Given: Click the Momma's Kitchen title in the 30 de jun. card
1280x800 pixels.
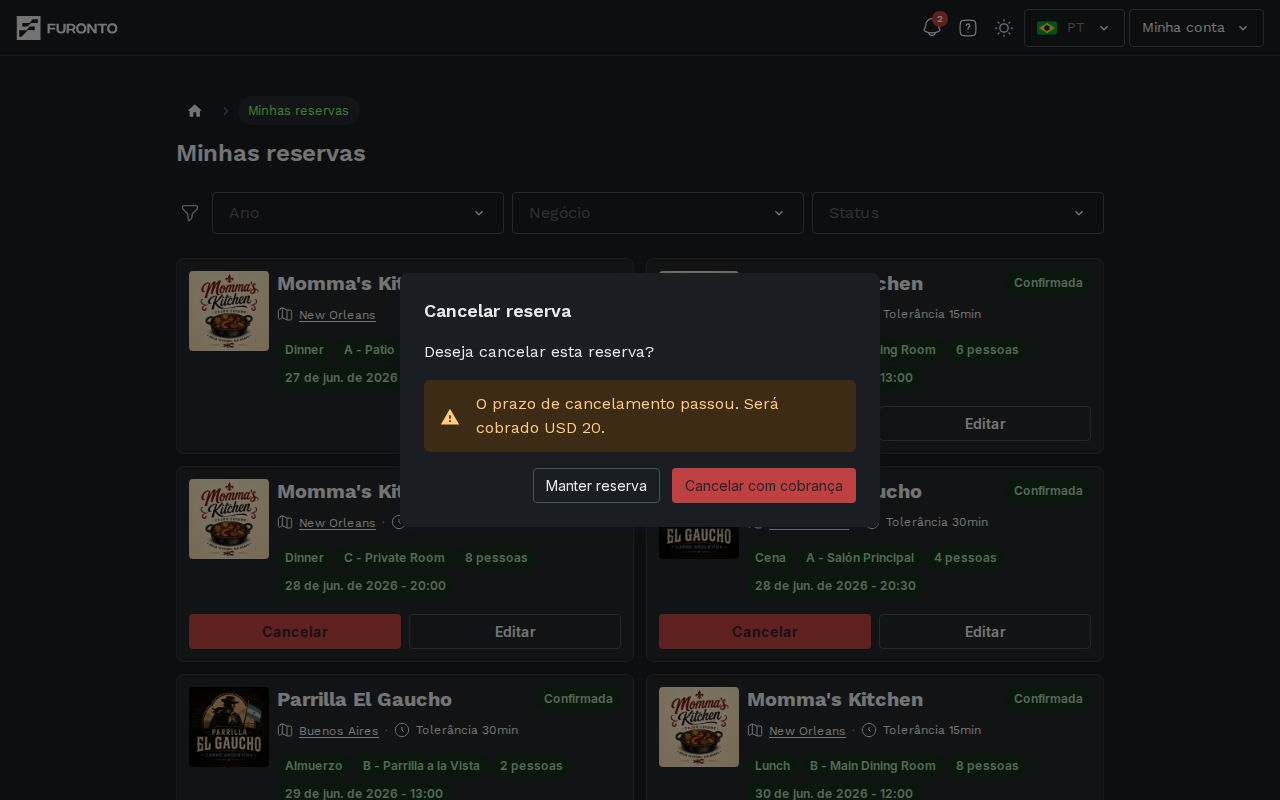Looking at the screenshot, I should 835,699.
